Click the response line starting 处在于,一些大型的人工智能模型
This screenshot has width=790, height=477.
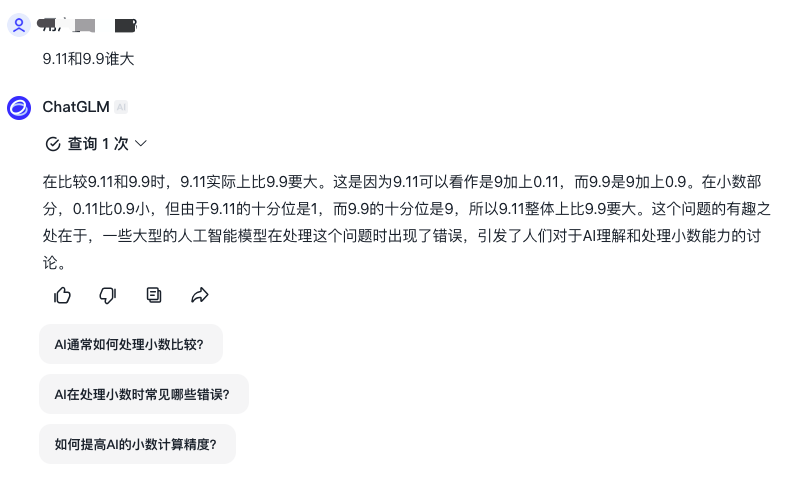(x=400, y=238)
